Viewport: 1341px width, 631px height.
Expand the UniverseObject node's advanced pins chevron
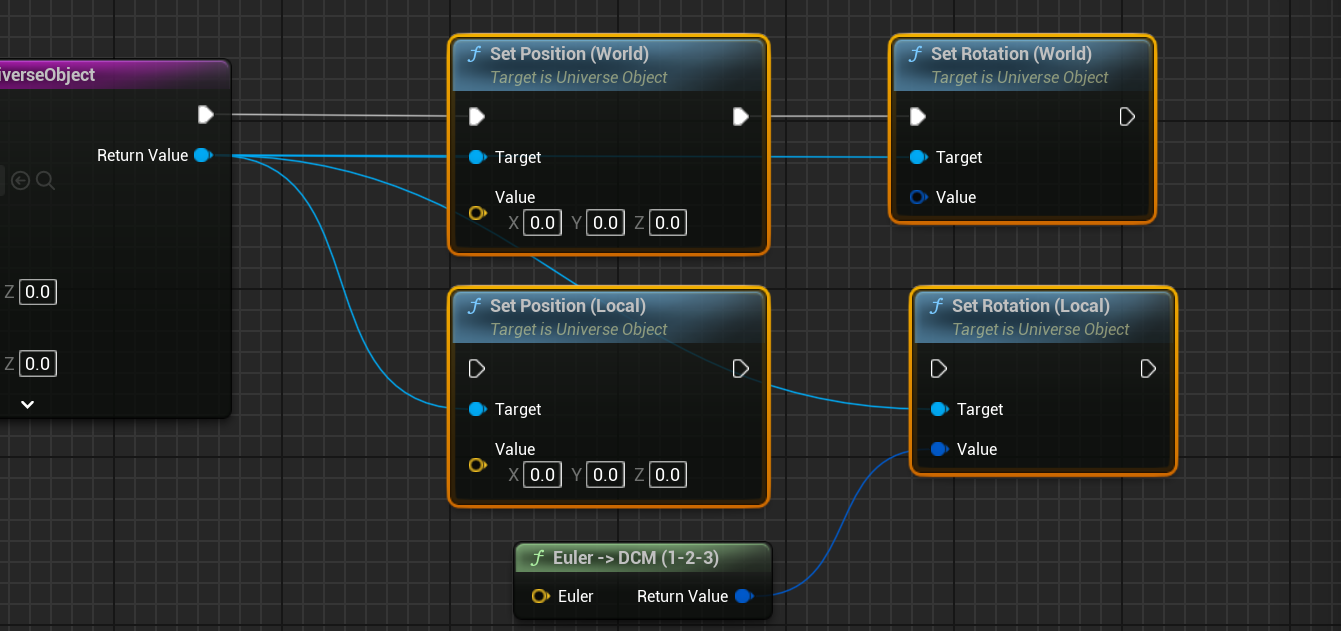pyautogui.click(x=28, y=404)
